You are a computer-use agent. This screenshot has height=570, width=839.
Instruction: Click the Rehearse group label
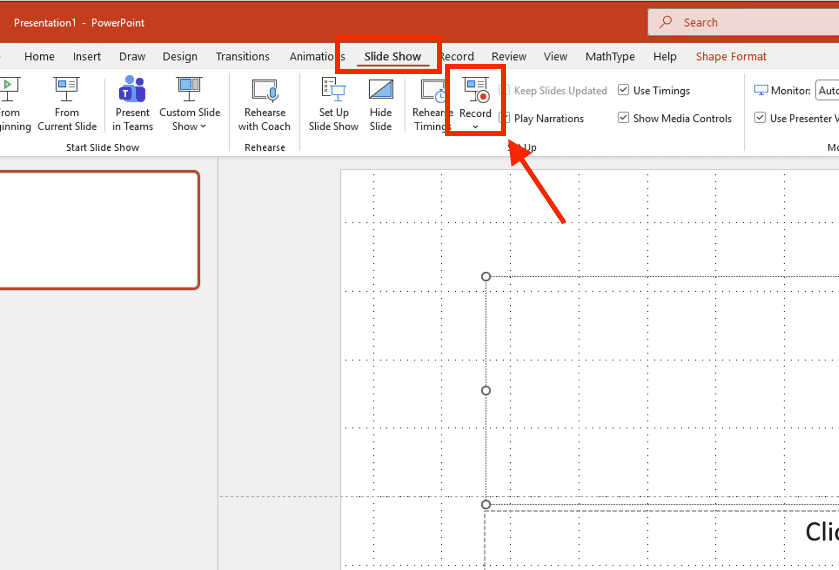click(265, 147)
